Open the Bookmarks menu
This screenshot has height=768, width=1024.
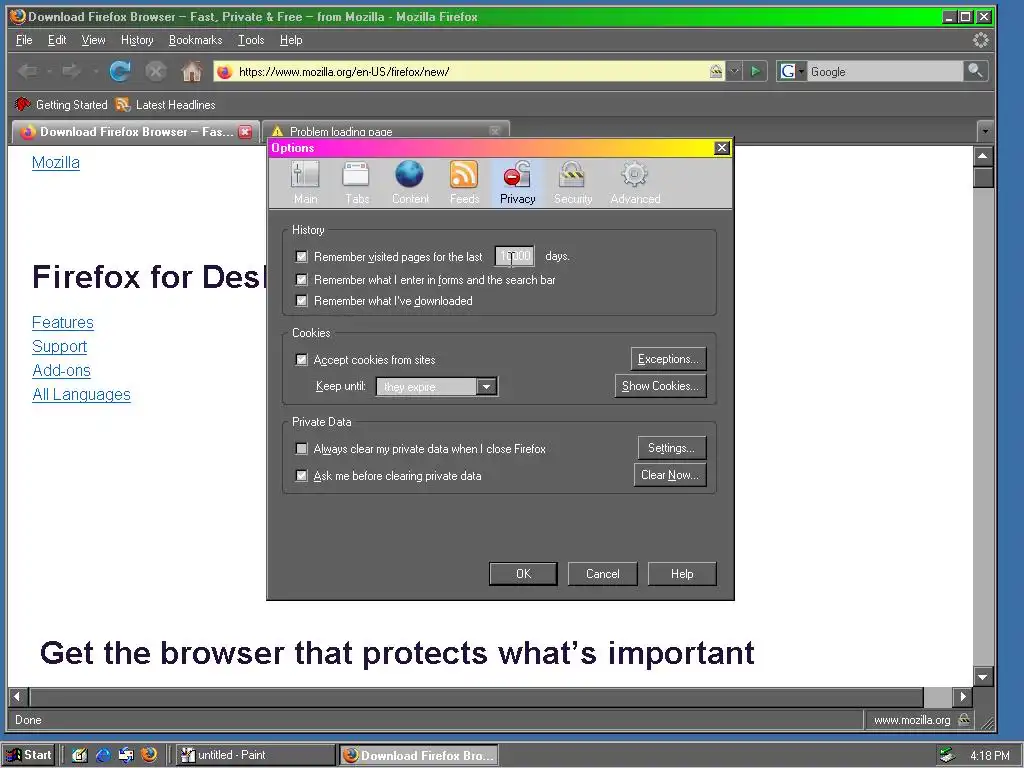click(195, 40)
